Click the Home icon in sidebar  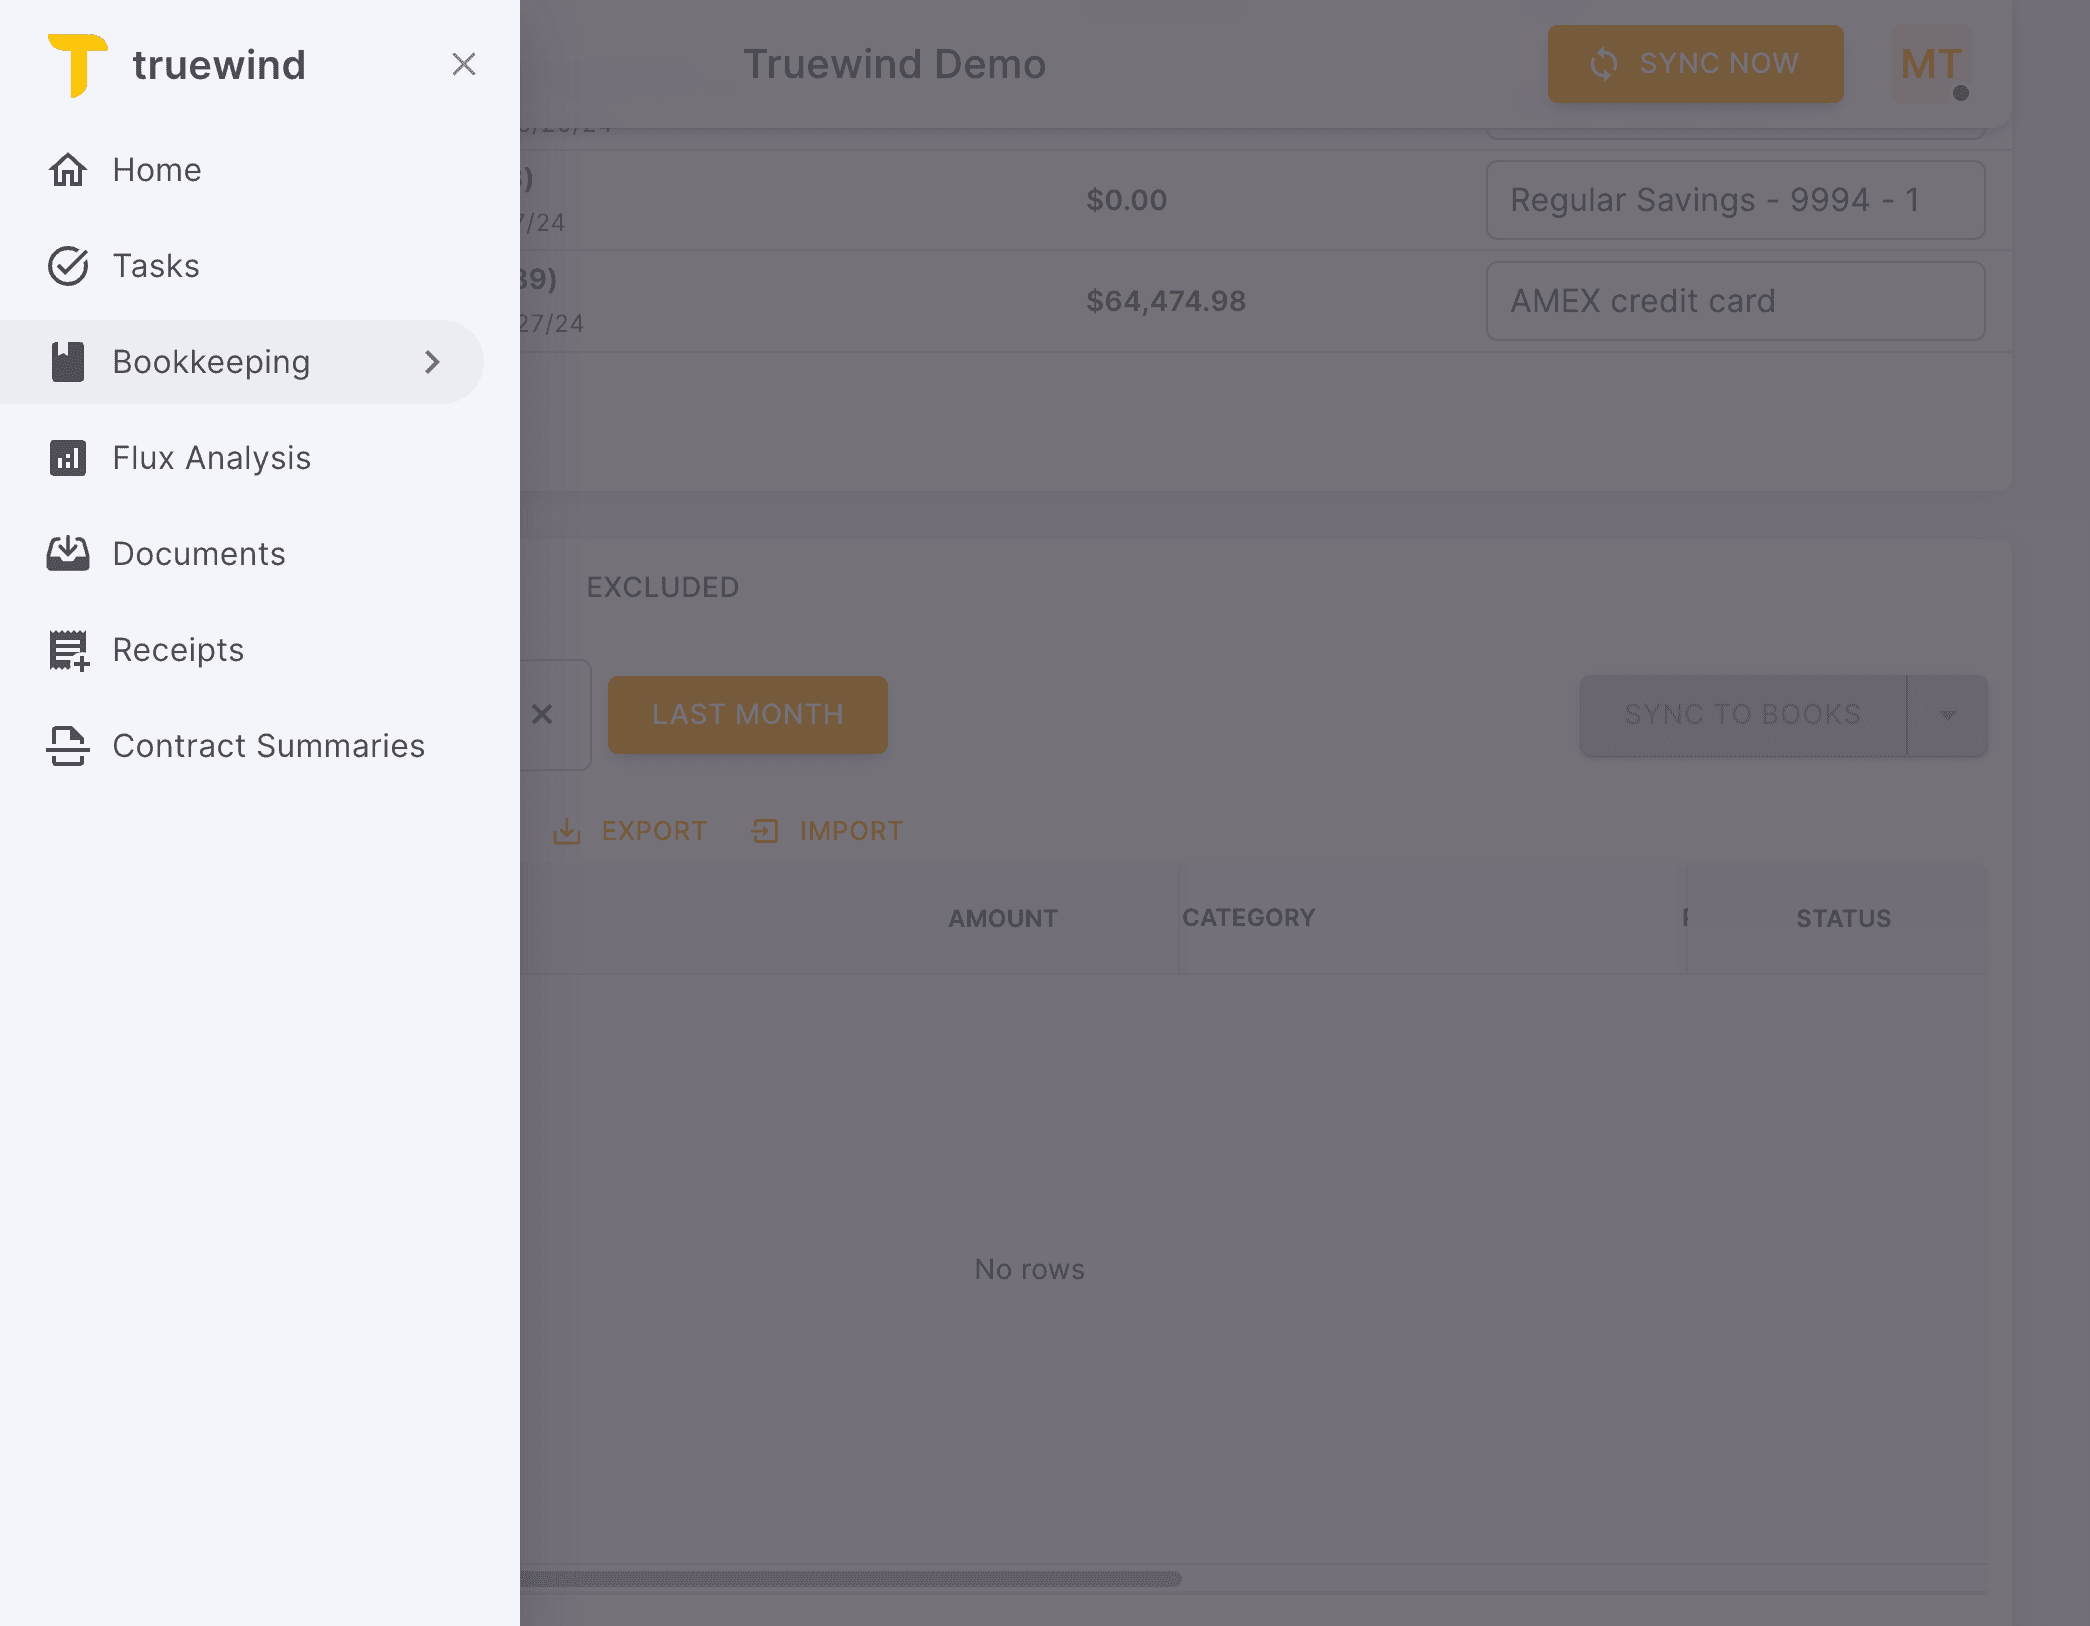(68, 170)
